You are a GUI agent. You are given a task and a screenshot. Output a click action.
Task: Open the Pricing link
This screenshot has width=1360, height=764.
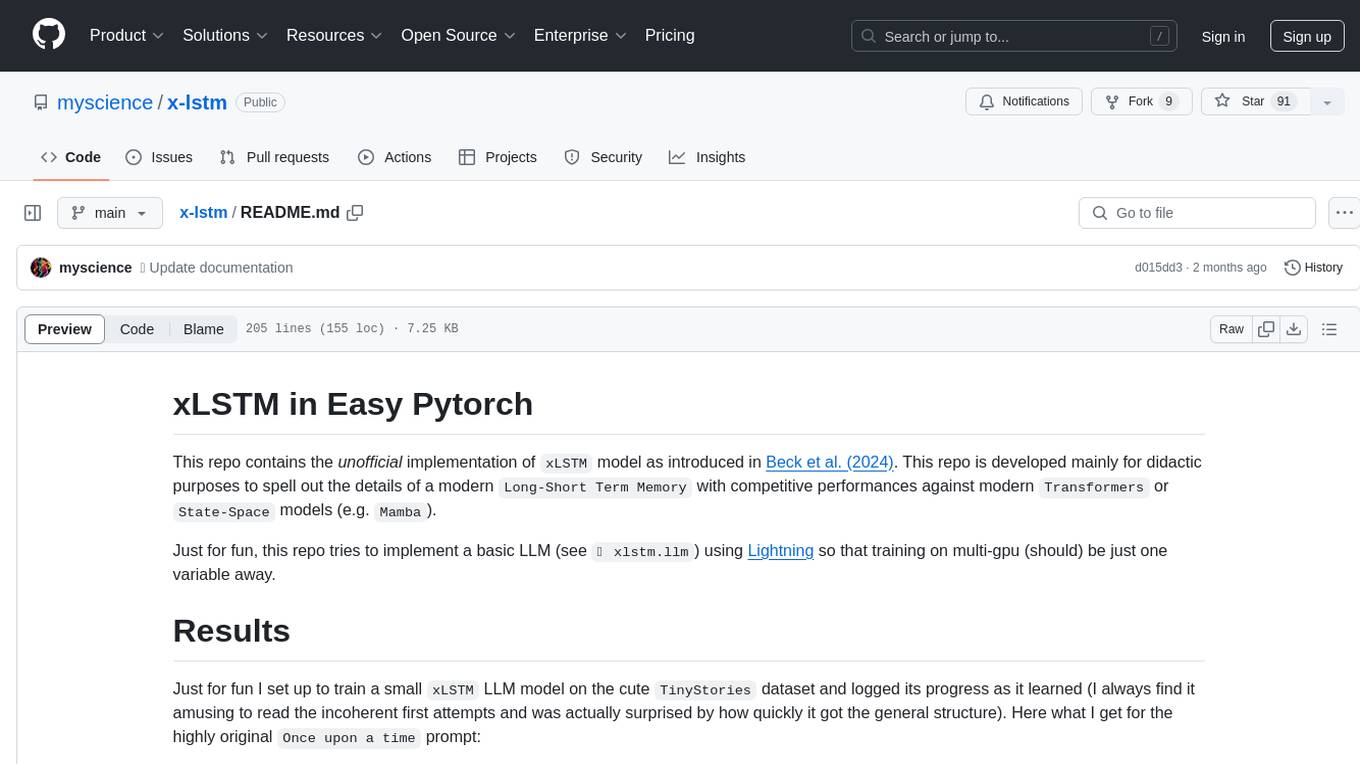[x=670, y=35]
